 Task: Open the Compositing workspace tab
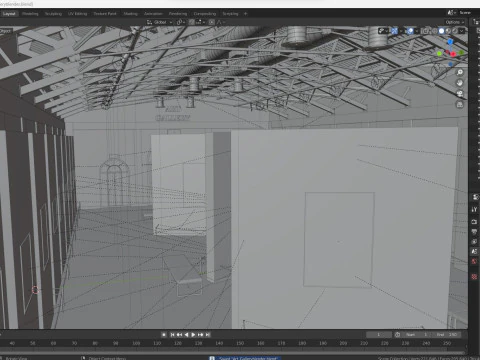tap(205, 14)
